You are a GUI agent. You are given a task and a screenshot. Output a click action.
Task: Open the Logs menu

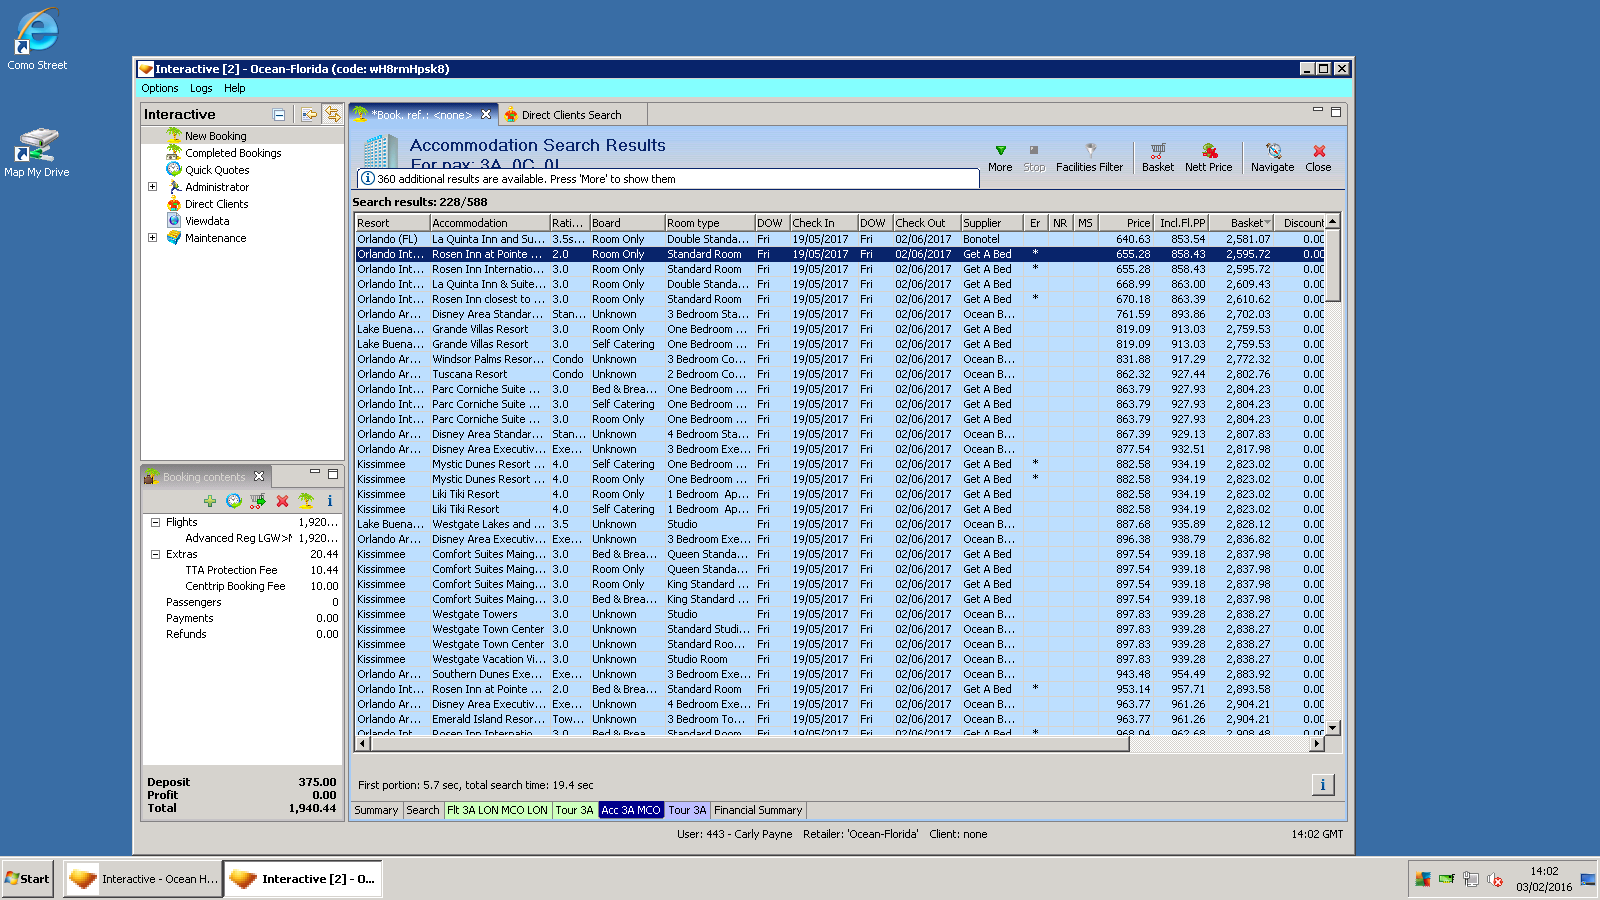click(x=201, y=88)
